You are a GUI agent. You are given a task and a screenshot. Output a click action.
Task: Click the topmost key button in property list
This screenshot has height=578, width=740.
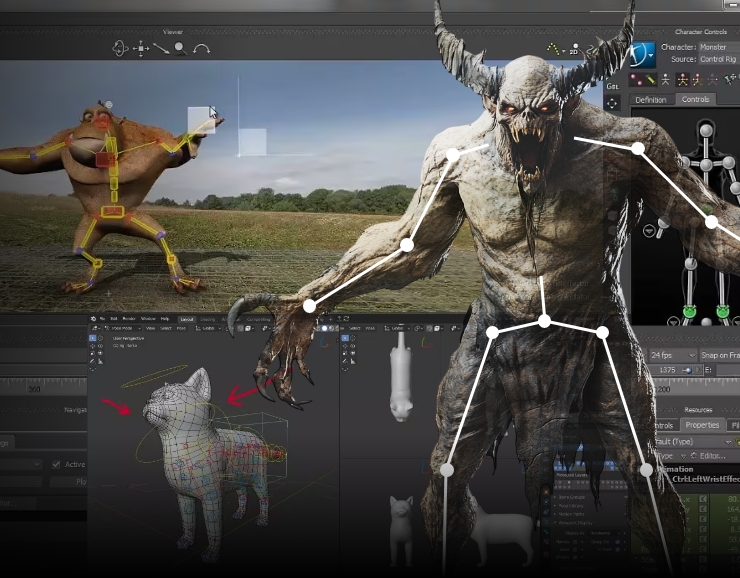[703, 499]
